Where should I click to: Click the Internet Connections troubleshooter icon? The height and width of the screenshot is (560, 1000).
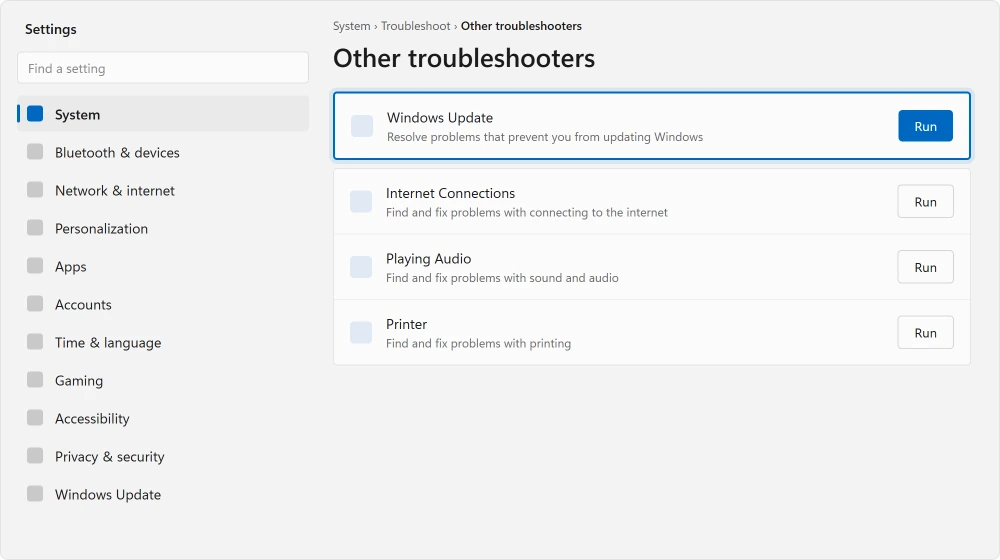(361, 201)
